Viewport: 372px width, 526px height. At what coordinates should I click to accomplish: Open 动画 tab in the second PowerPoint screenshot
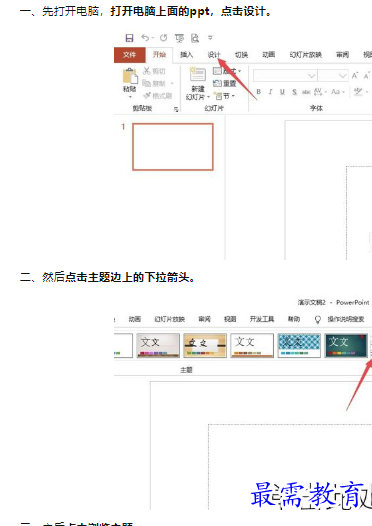(x=135, y=319)
